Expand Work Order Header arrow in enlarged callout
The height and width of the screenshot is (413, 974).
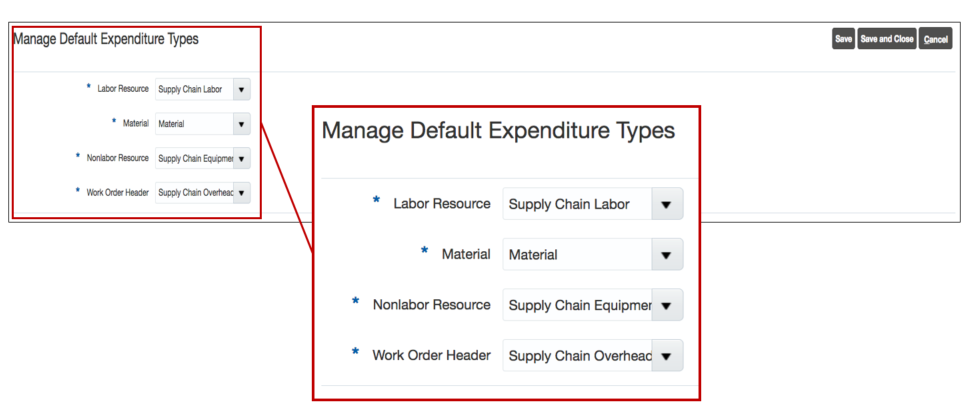(666, 355)
